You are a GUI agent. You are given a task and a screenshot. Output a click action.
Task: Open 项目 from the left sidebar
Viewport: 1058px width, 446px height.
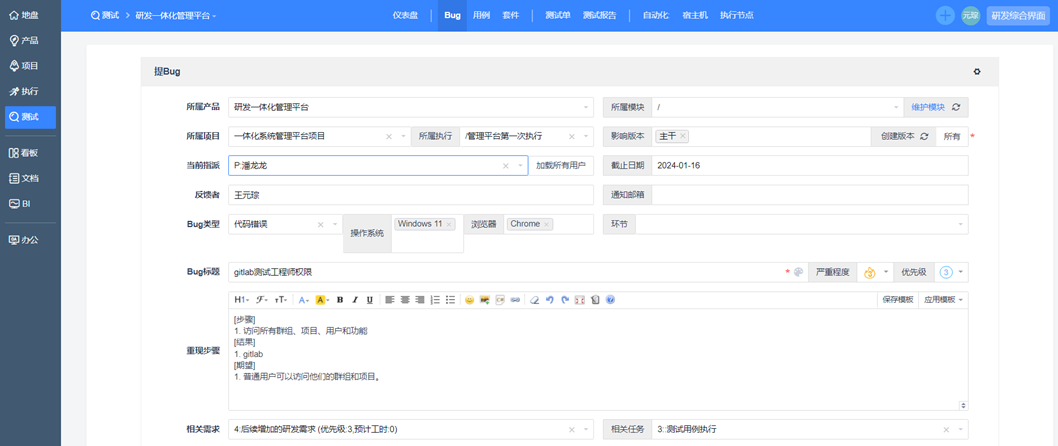[x=24, y=66]
